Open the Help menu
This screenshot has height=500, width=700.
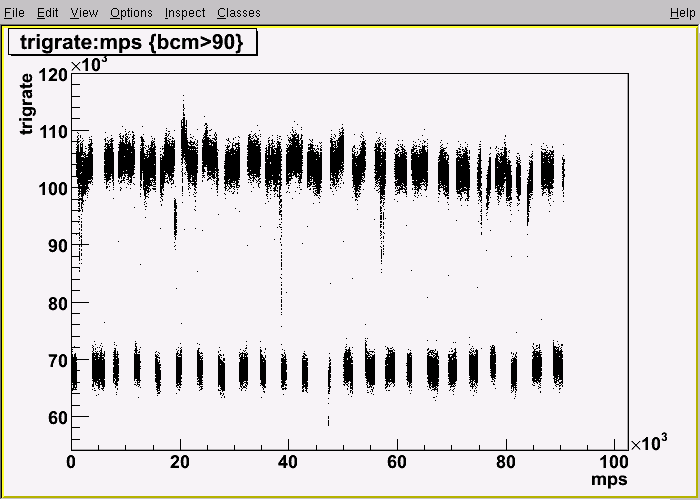click(683, 13)
